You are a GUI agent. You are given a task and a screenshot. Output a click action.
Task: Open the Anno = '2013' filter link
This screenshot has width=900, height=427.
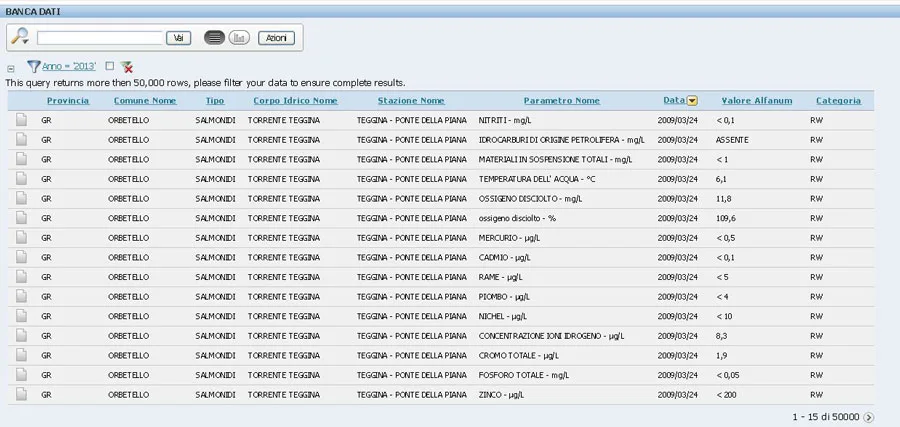[x=69, y=67]
